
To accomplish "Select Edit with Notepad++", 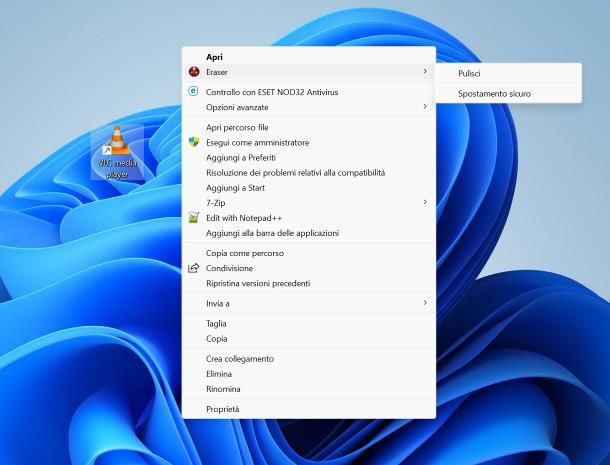I will coord(309,218).
